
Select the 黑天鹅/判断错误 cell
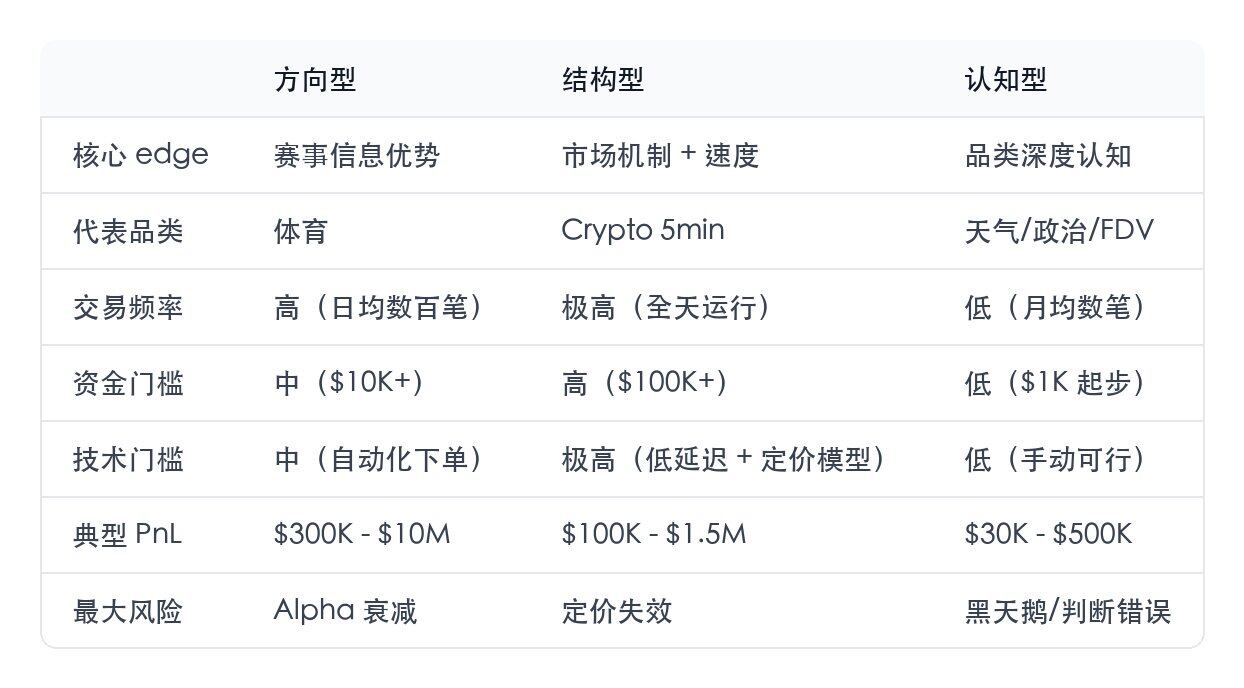coord(1068,611)
